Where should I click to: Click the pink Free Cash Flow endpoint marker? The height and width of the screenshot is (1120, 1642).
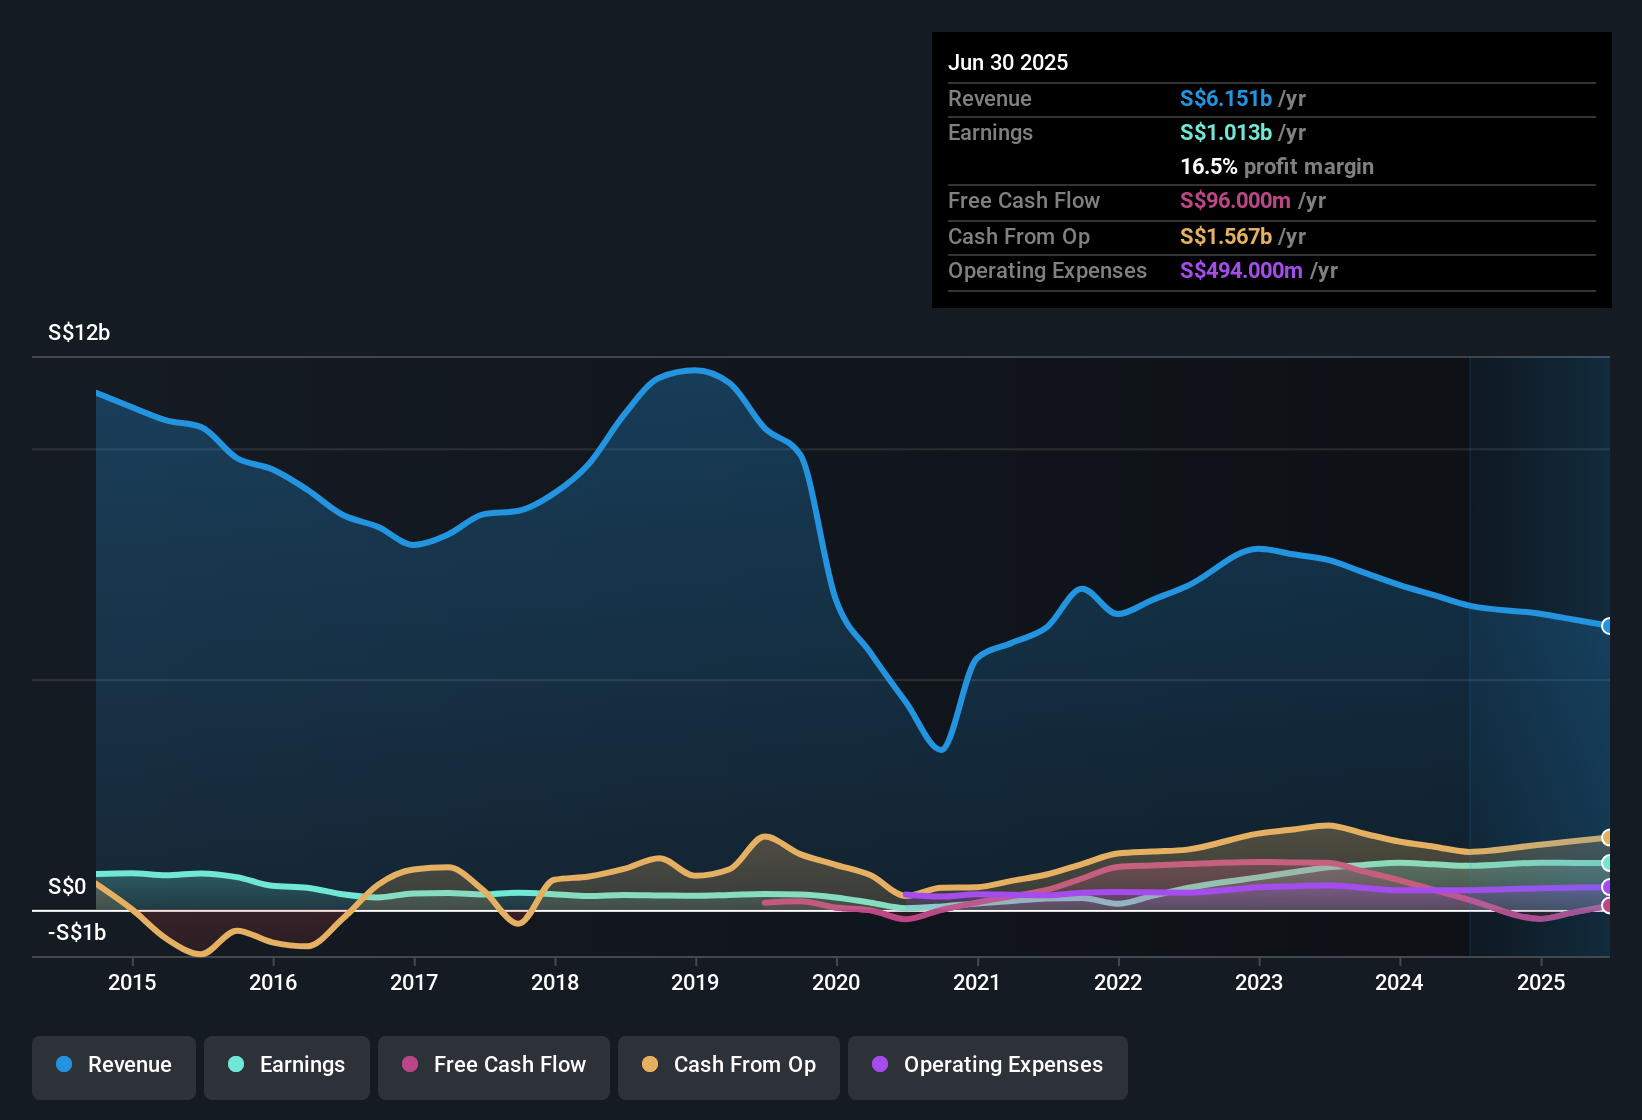(1608, 906)
